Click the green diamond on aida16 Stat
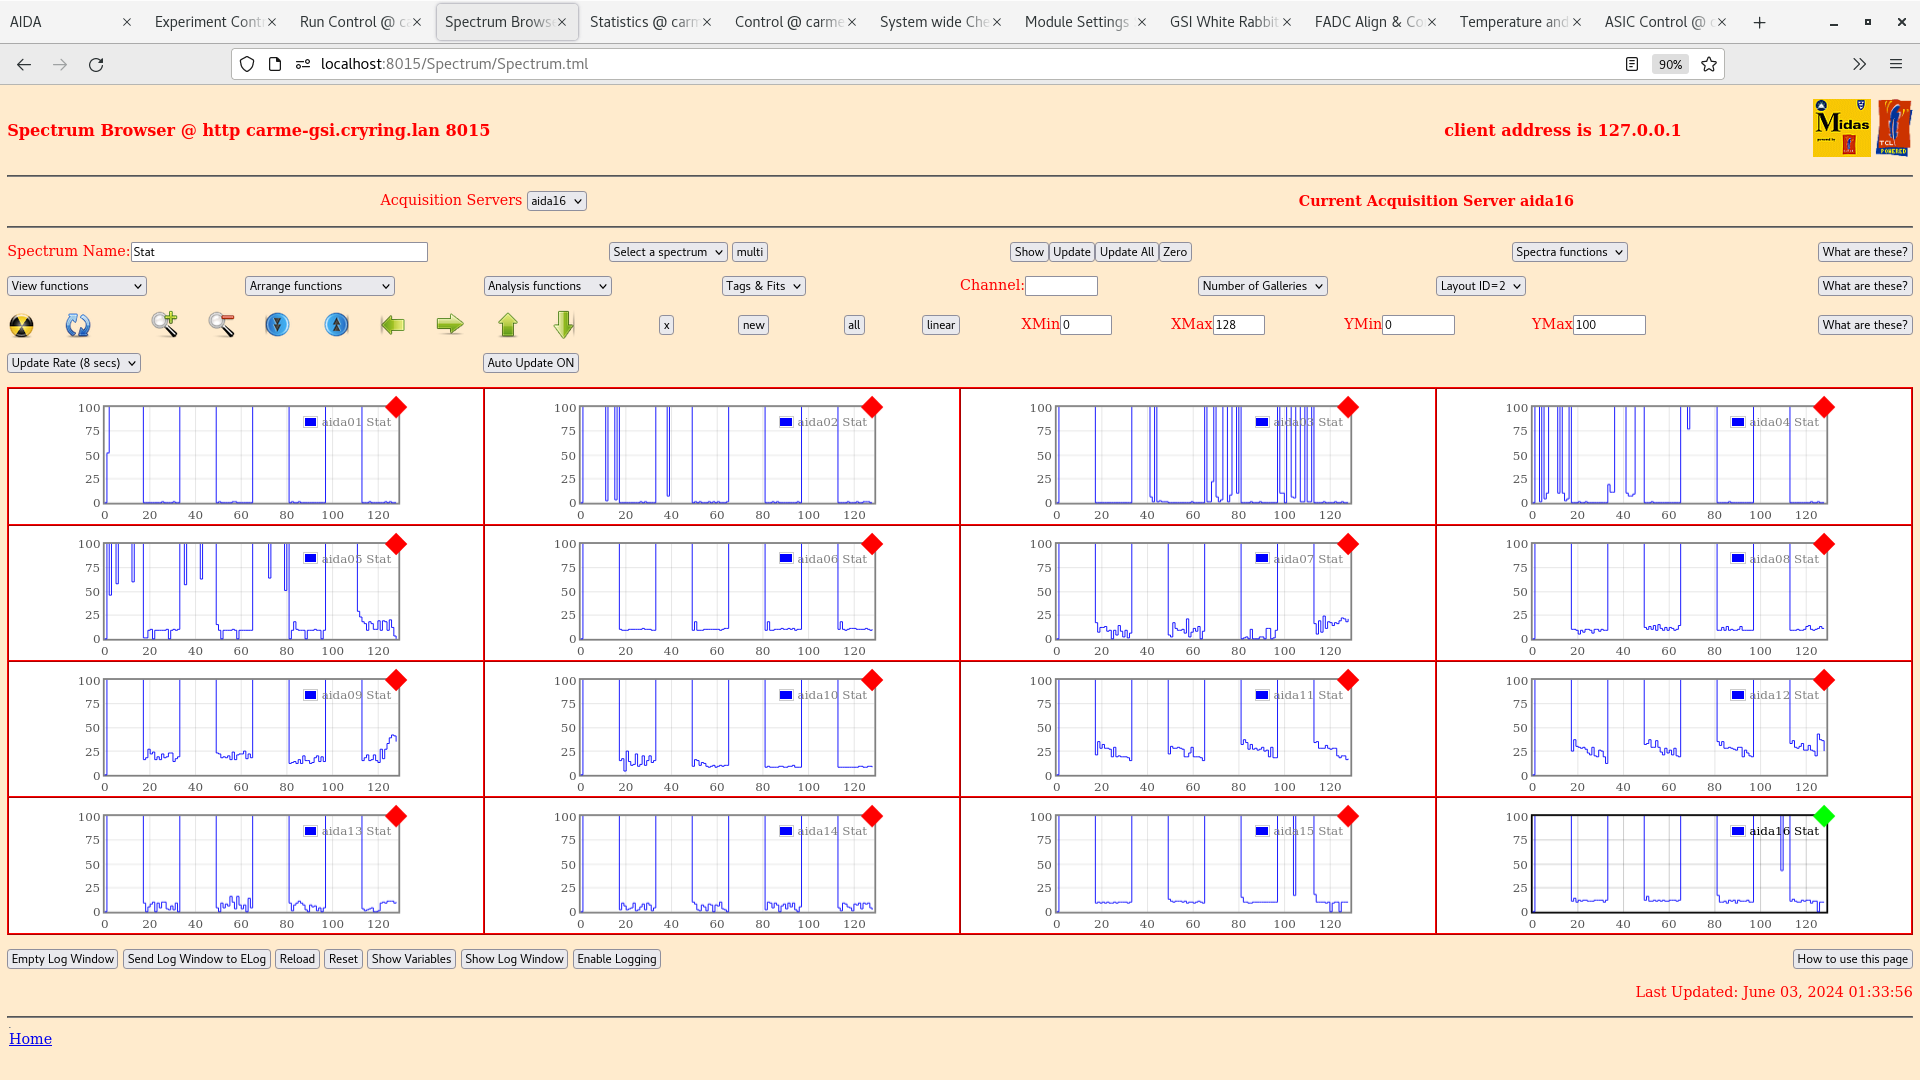The width and height of the screenshot is (1920, 1080). [x=1824, y=816]
